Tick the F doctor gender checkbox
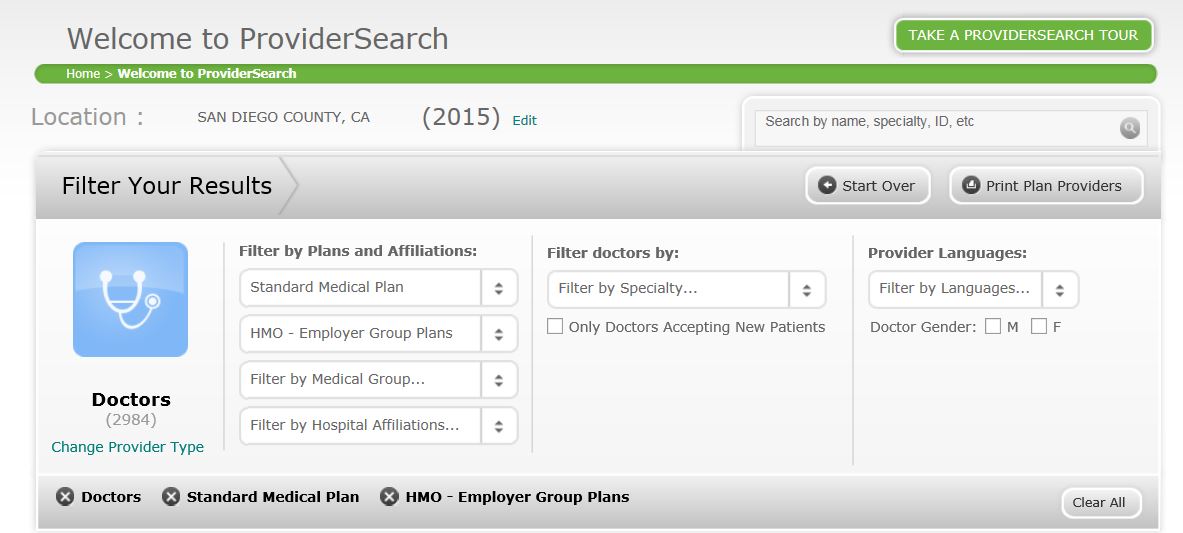Image resolution: width=1183 pixels, height=533 pixels. coord(1039,326)
